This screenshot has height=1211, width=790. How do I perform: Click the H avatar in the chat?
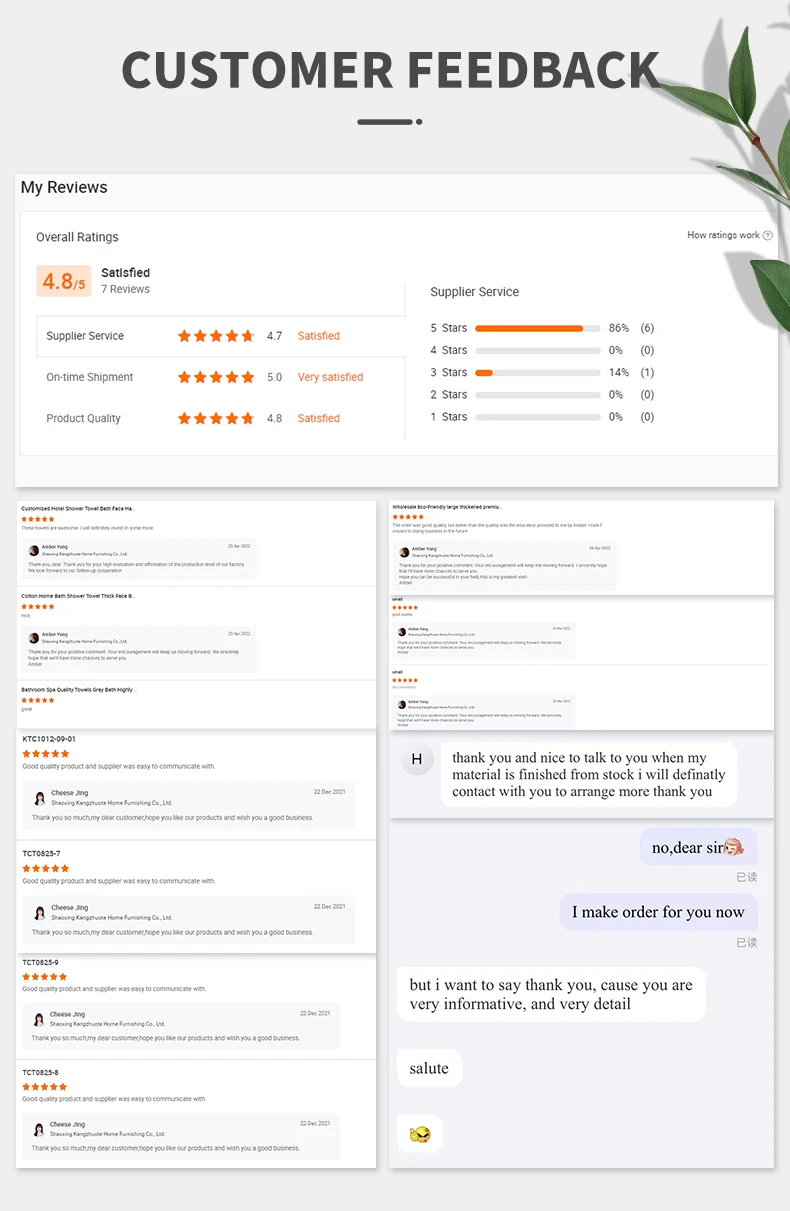tap(417, 759)
